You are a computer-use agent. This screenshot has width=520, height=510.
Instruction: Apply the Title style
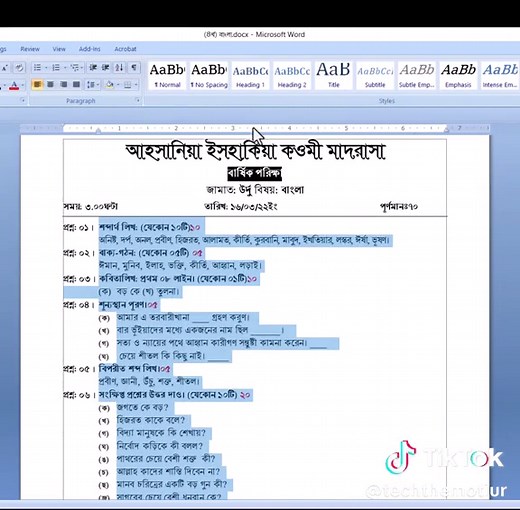click(x=333, y=76)
